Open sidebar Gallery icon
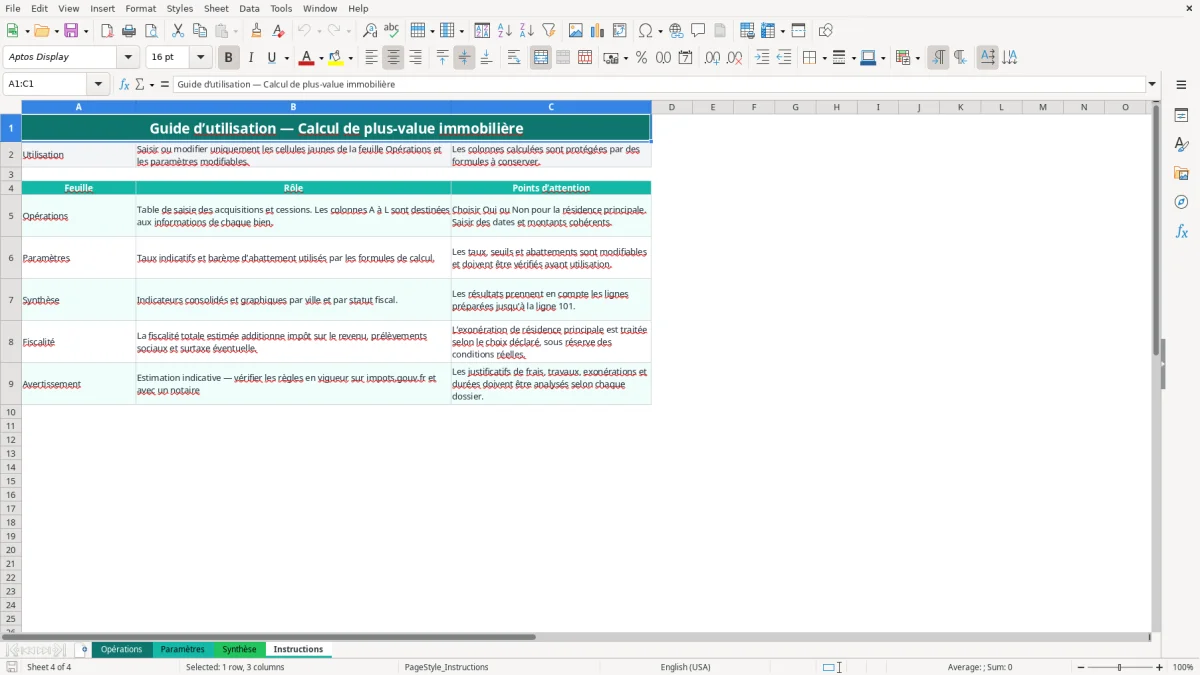This screenshot has width=1200, height=675. click(1181, 173)
